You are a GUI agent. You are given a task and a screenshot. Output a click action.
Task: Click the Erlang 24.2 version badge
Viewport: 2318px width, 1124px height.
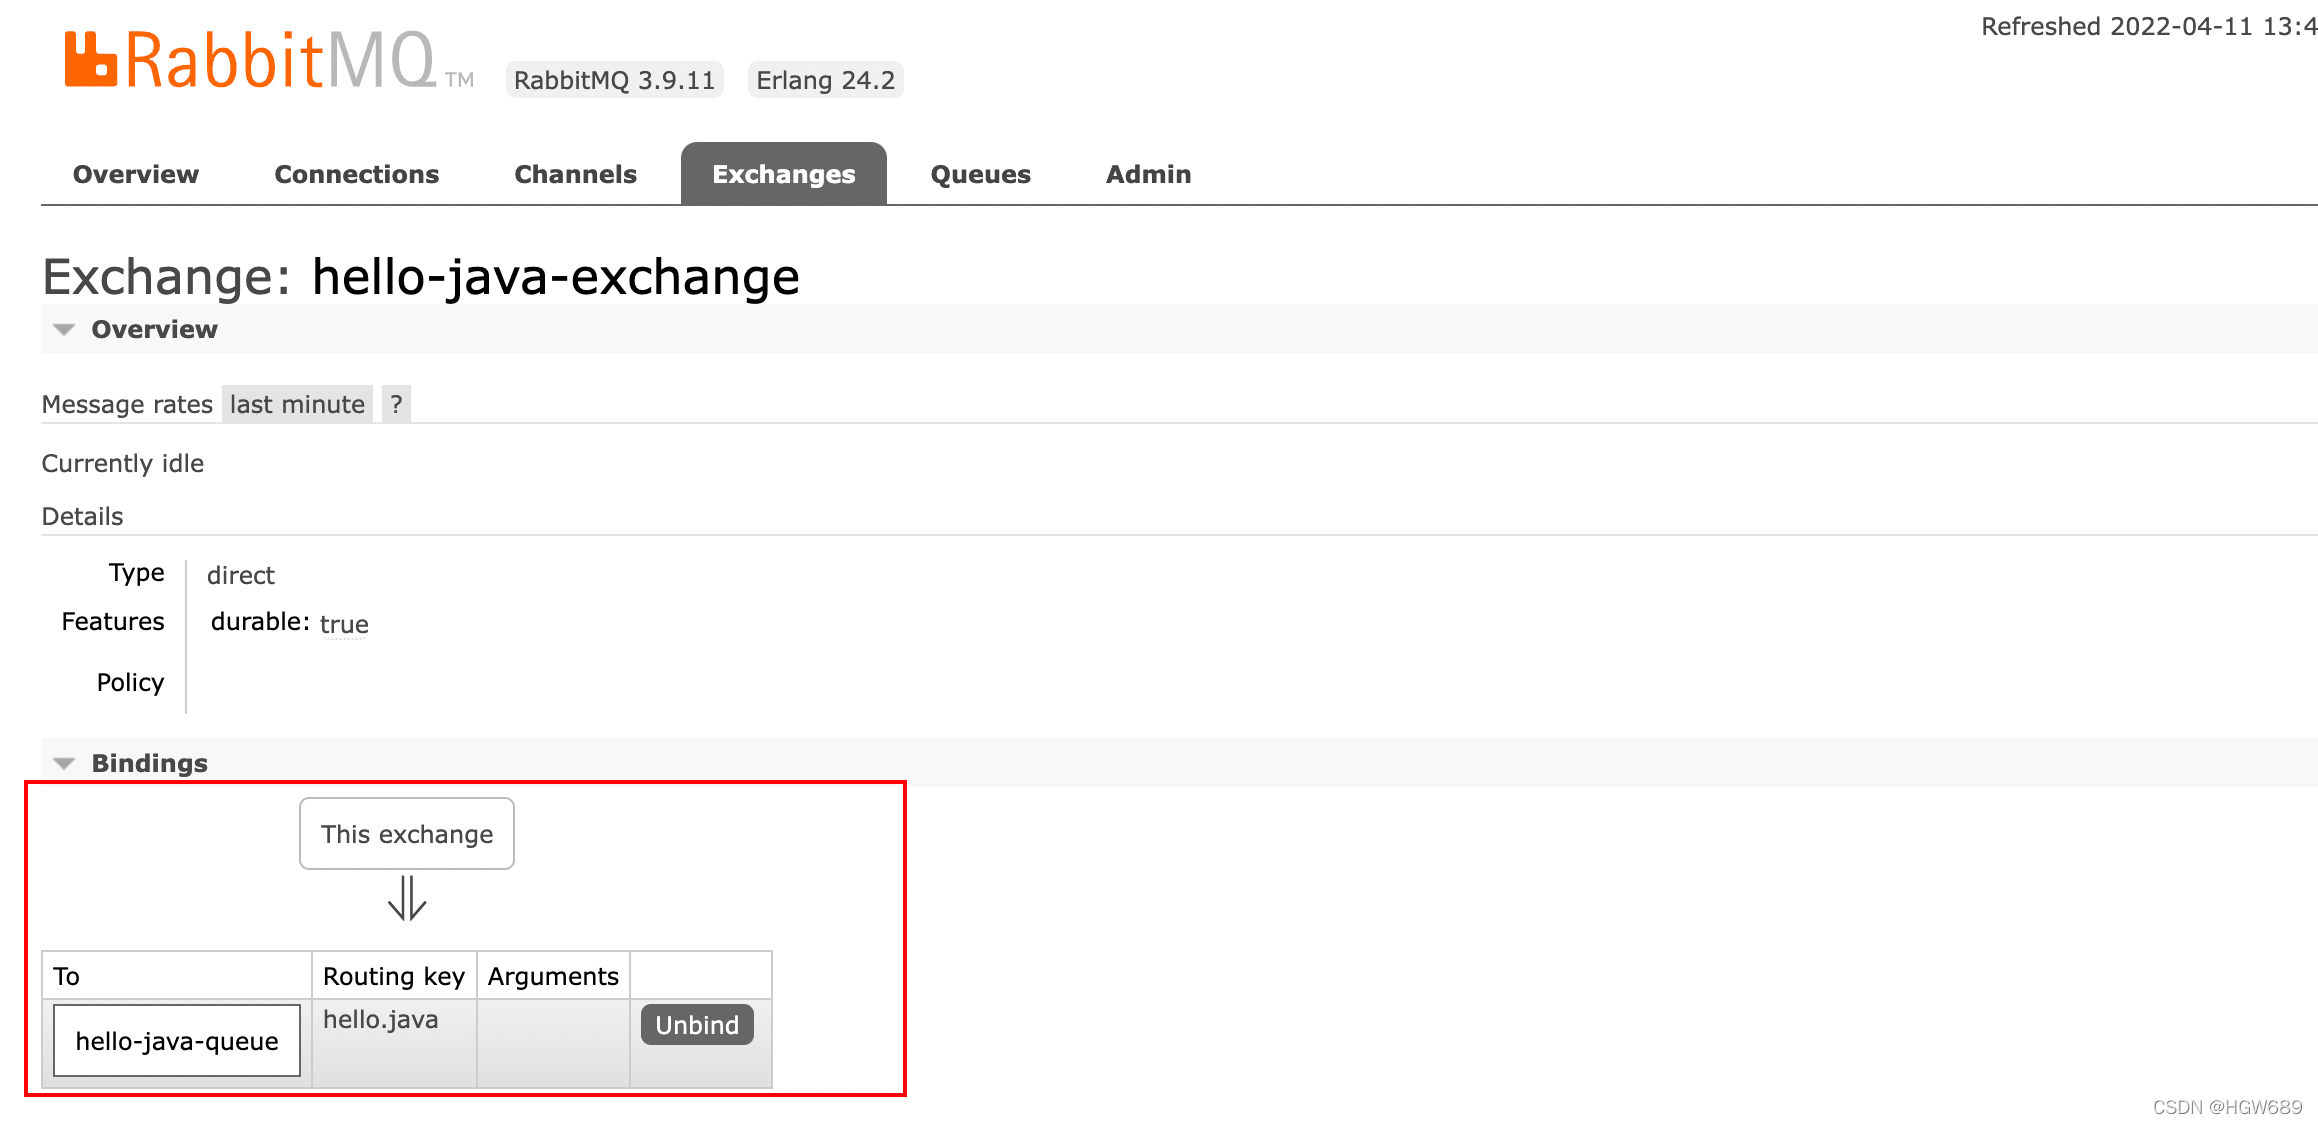click(825, 80)
